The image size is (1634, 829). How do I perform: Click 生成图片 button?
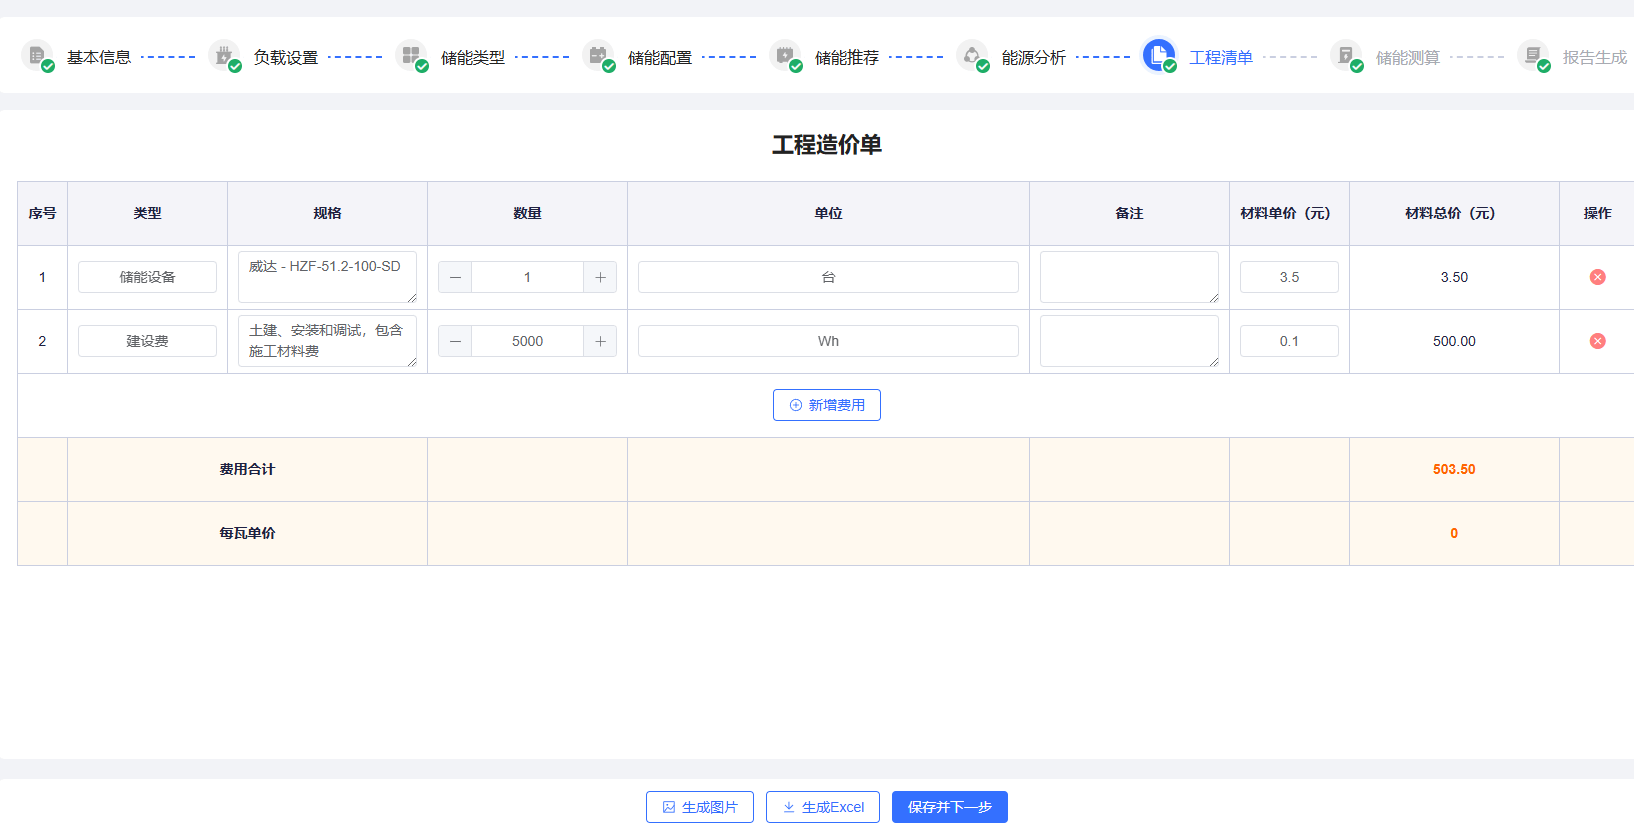[x=700, y=807]
